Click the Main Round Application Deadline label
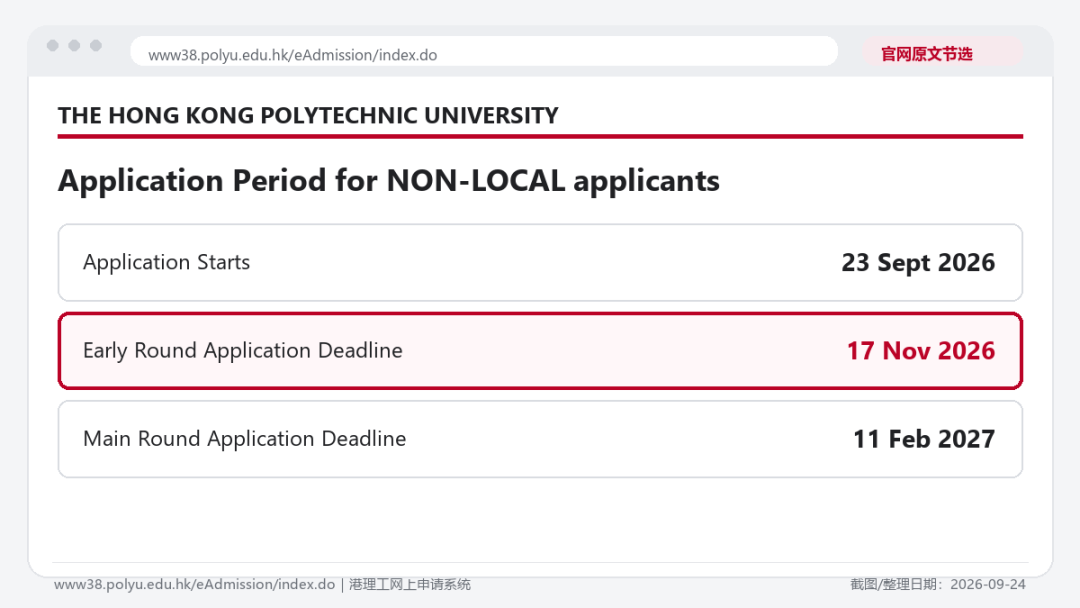Image resolution: width=1080 pixels, height=608 pixels. (245, 439)
